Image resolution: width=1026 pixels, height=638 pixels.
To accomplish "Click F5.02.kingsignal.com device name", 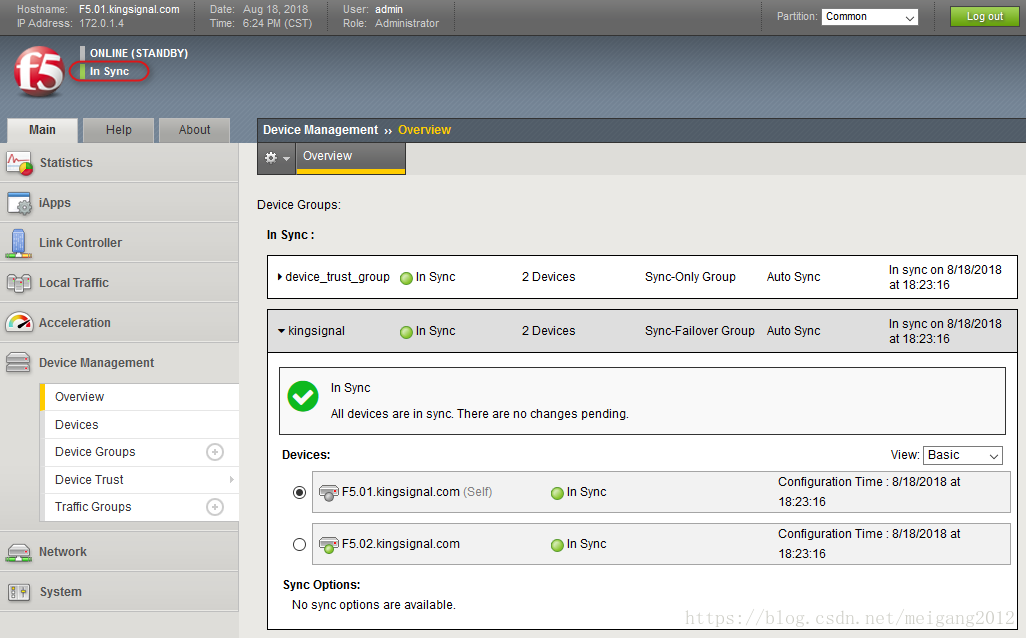I will pyautogui.click(x=401, y=544).
